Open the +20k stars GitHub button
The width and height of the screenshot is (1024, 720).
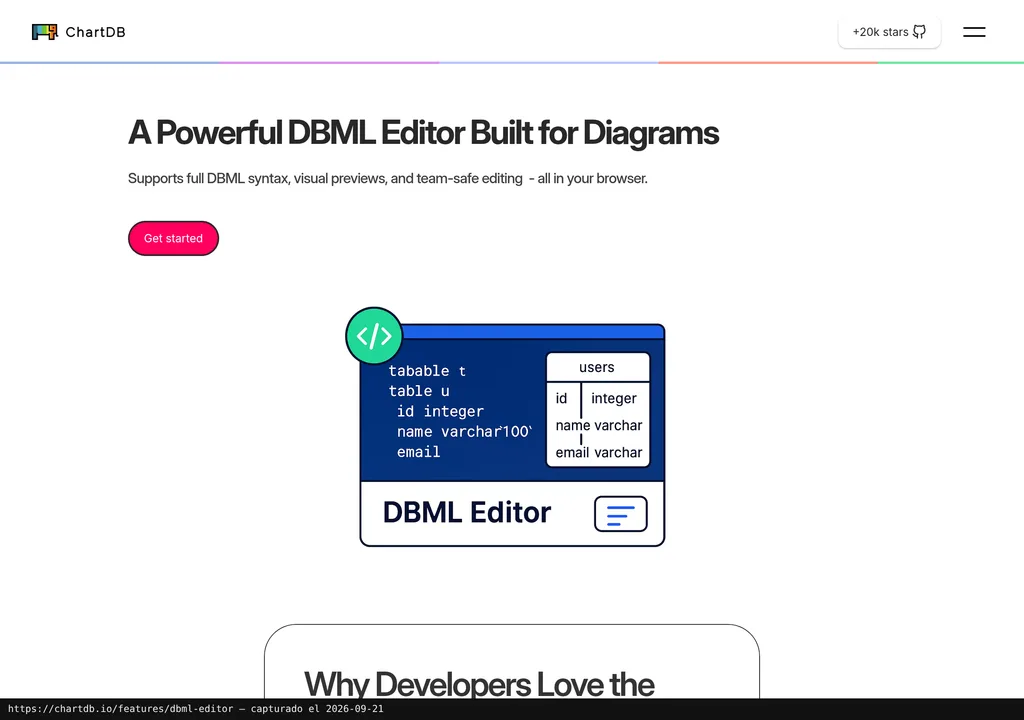(889, 32)
